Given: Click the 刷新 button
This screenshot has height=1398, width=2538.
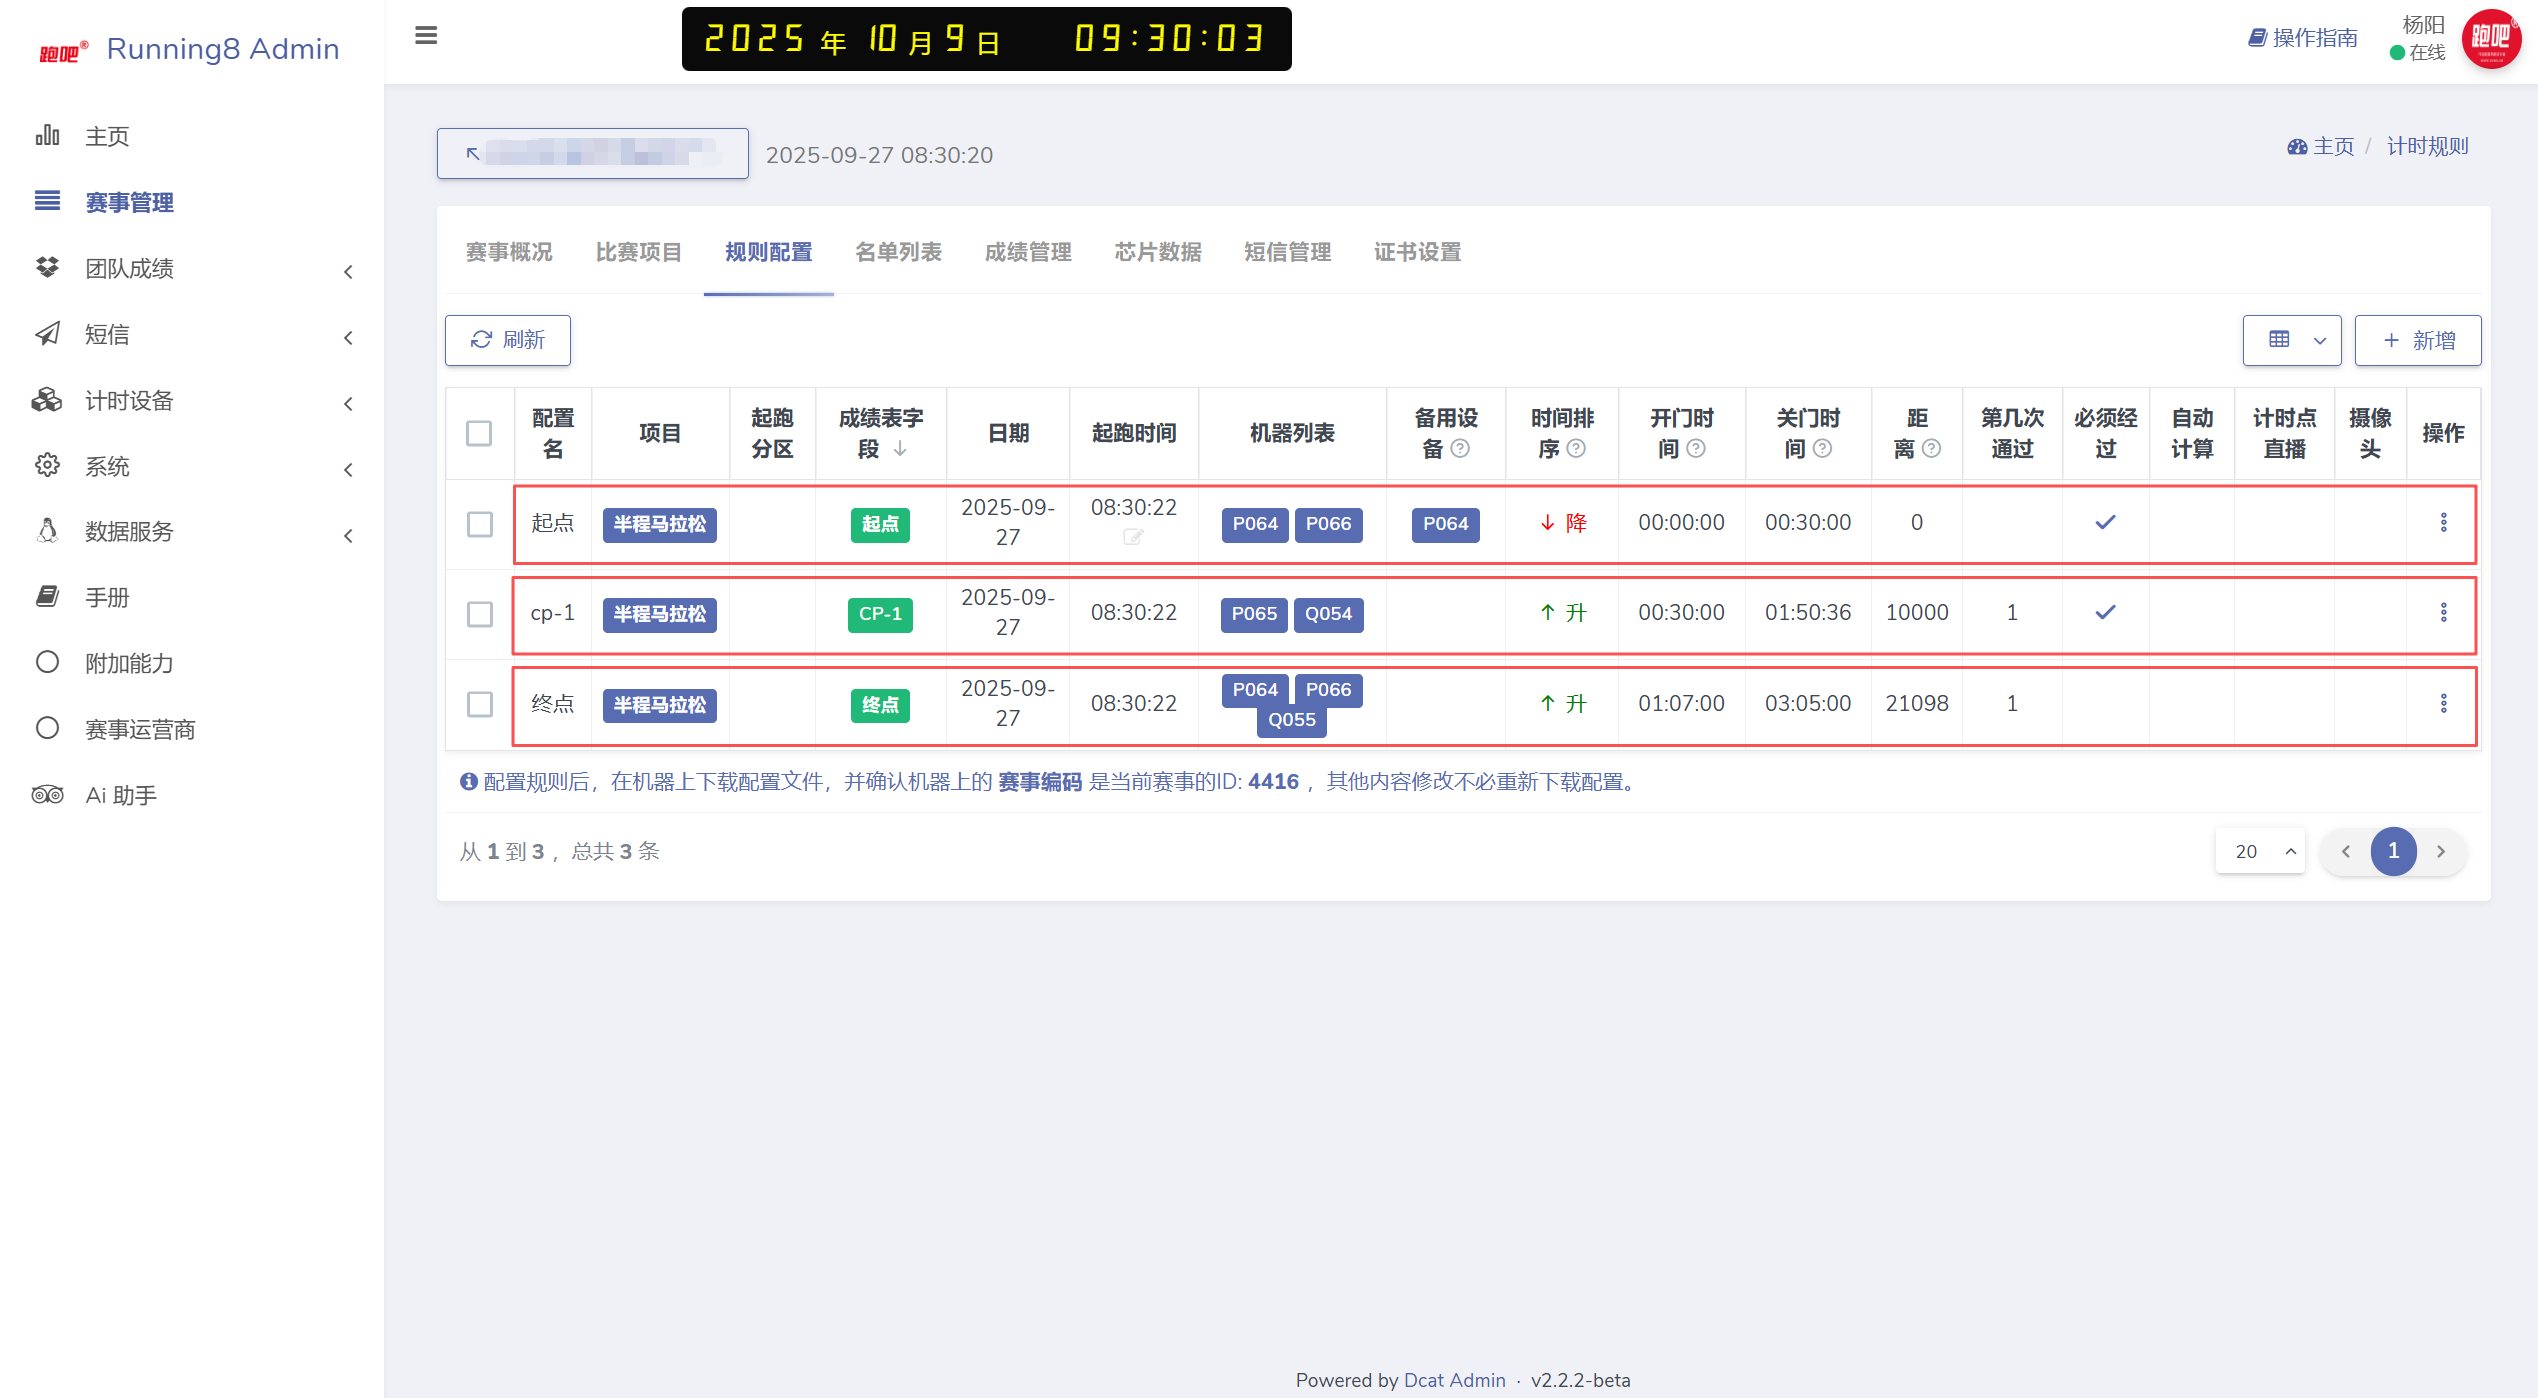Looking at the screenshot, I should tap(508, 340).
